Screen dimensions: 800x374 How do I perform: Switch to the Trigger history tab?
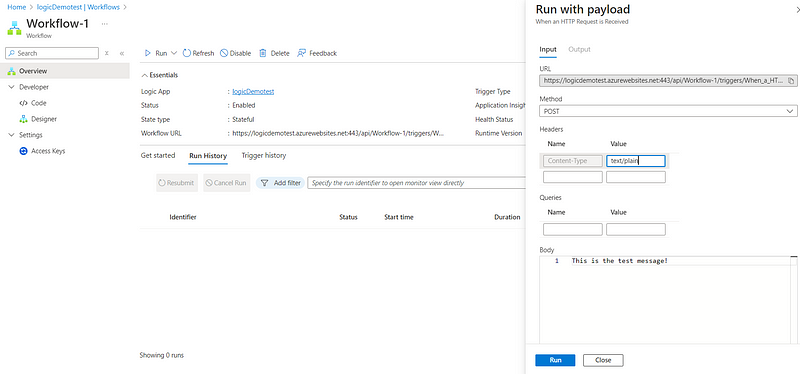point(264,156)
